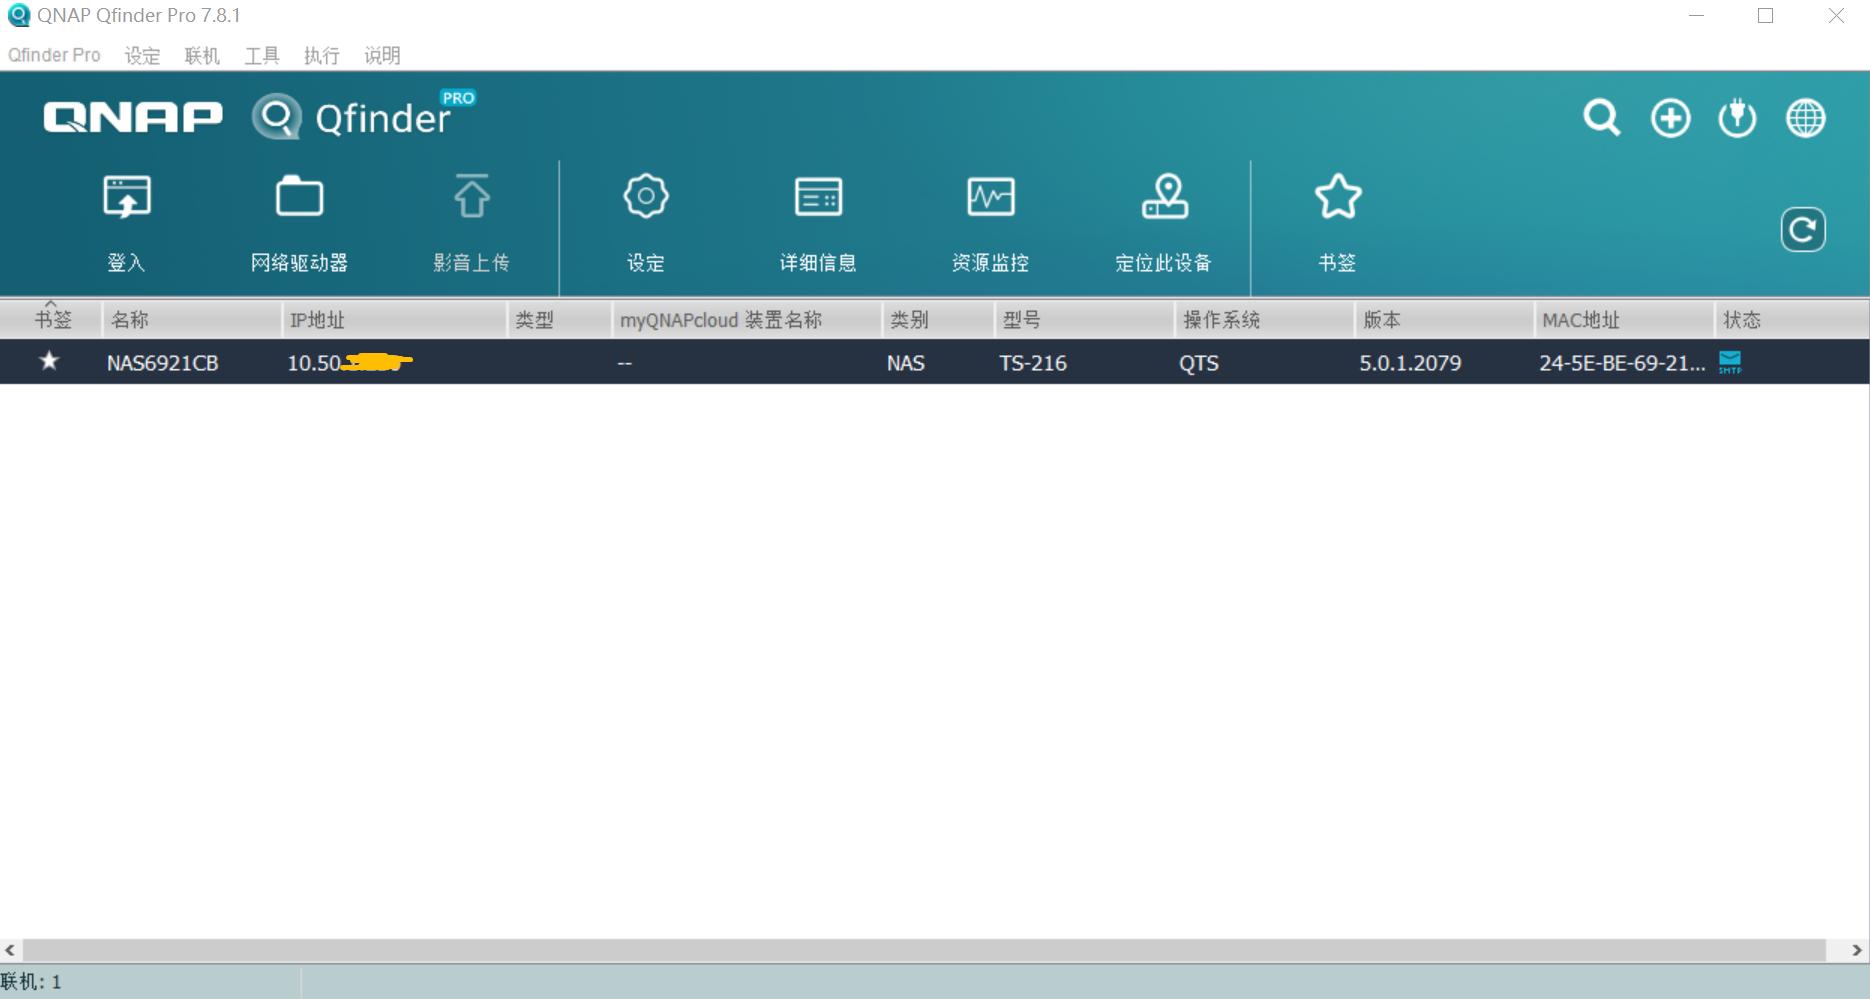1870x999 pixels.
Task: Sort by the 操作系统 column header
Action: coord(1264,320)
